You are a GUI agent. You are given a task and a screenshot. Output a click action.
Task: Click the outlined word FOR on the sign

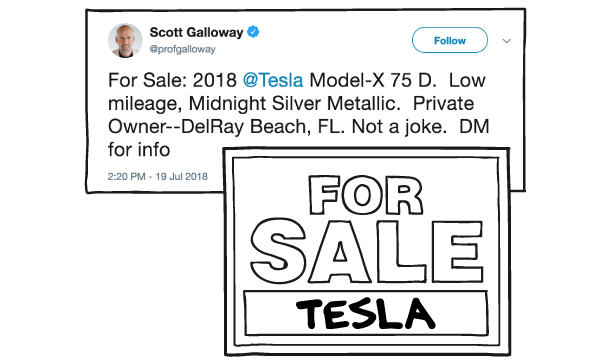click(x=365, y=195)
